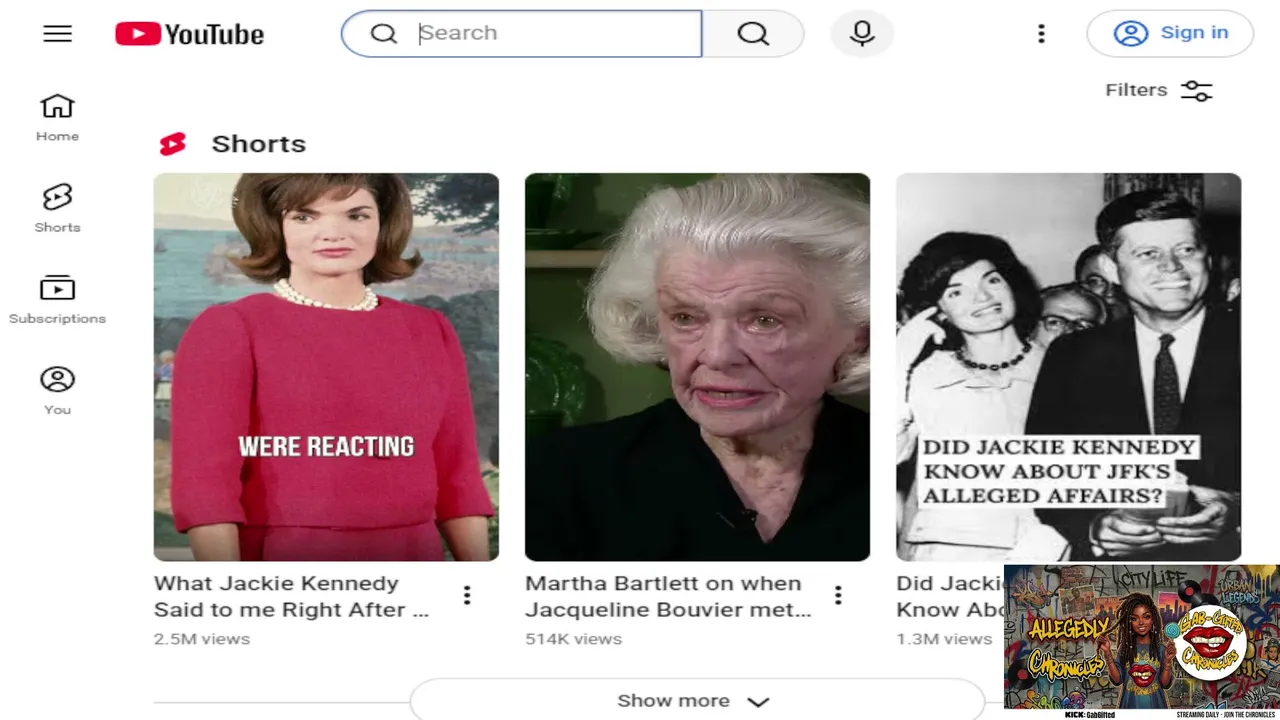Viewport: 1280px width, 720px height.
Task: Play the Martha Bartlett short thumbnail
Action: coord(697,367)
